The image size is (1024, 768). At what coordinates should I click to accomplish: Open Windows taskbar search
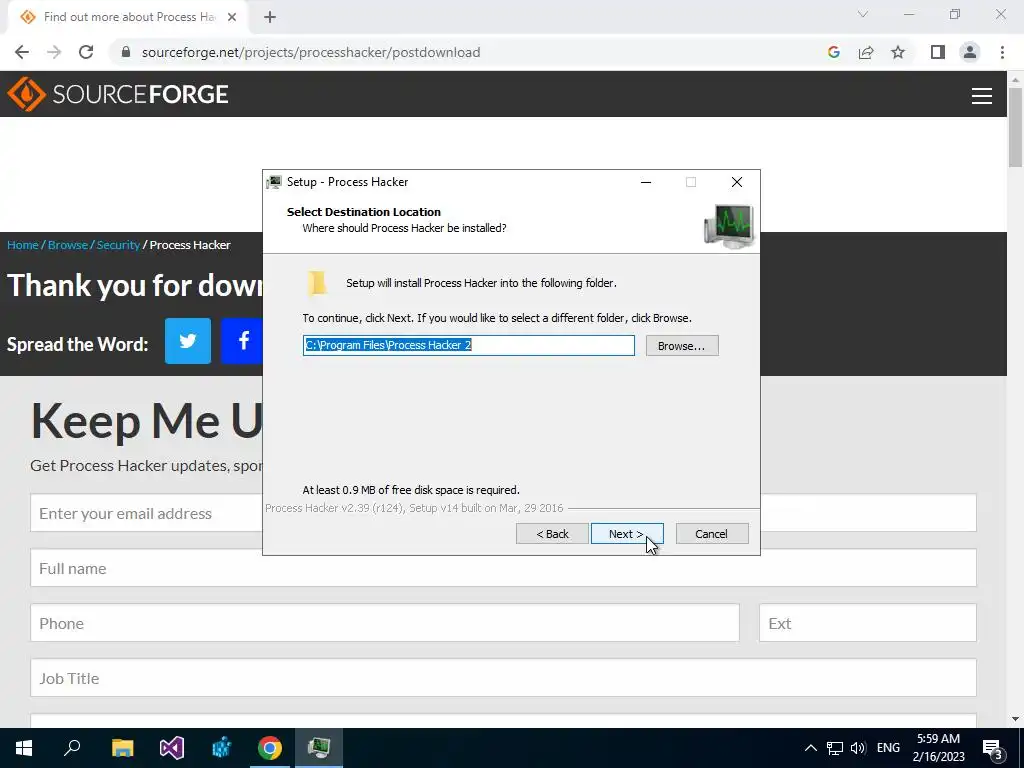click(x=72, y=748)
